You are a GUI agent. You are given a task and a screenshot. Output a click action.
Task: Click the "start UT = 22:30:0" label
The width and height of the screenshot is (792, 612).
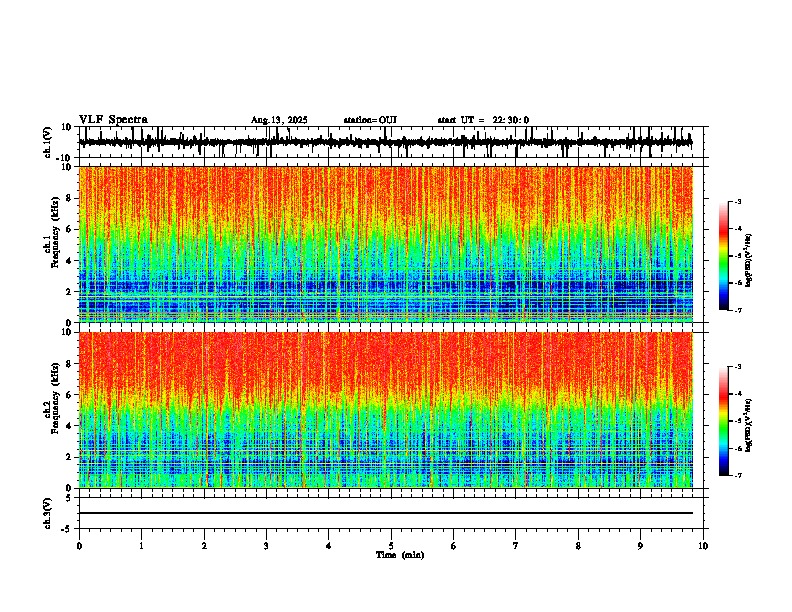pyautogui.click(x=483, y=120)
